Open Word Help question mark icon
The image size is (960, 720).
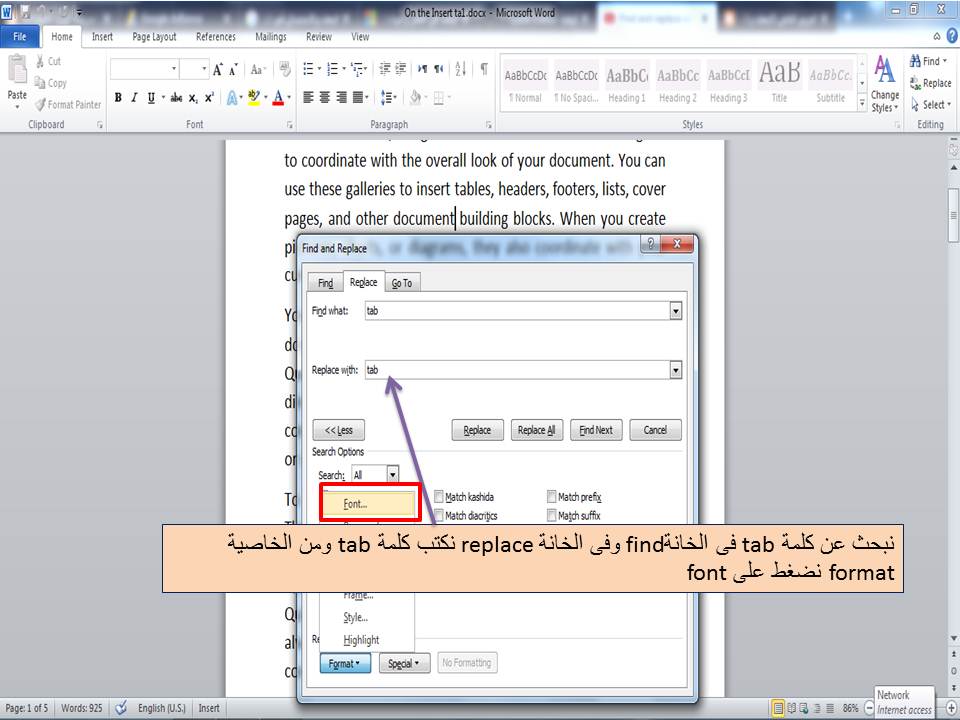[x=952, y=36]
